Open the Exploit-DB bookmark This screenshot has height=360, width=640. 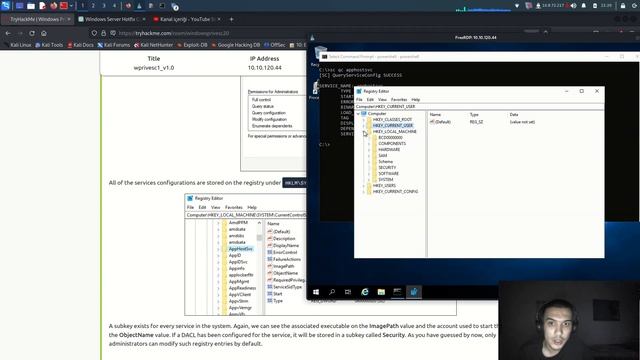(x=192, y=45)
